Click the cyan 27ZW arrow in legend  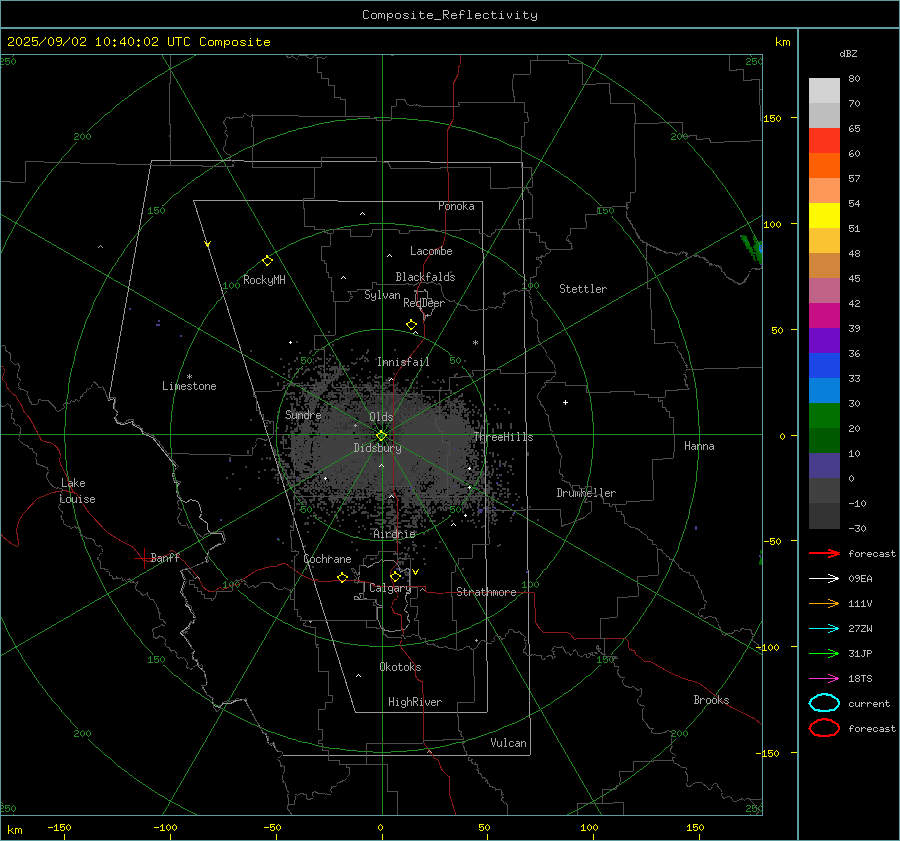825,629
